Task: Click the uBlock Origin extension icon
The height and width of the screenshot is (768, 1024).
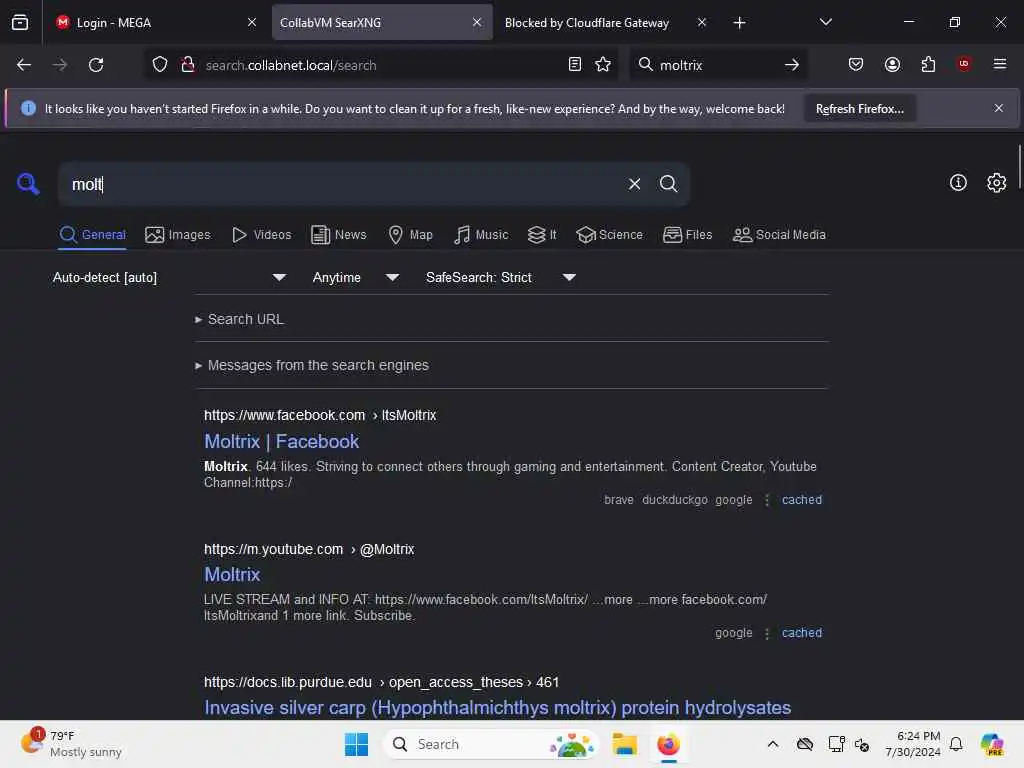Action: (x=964, y=64)
